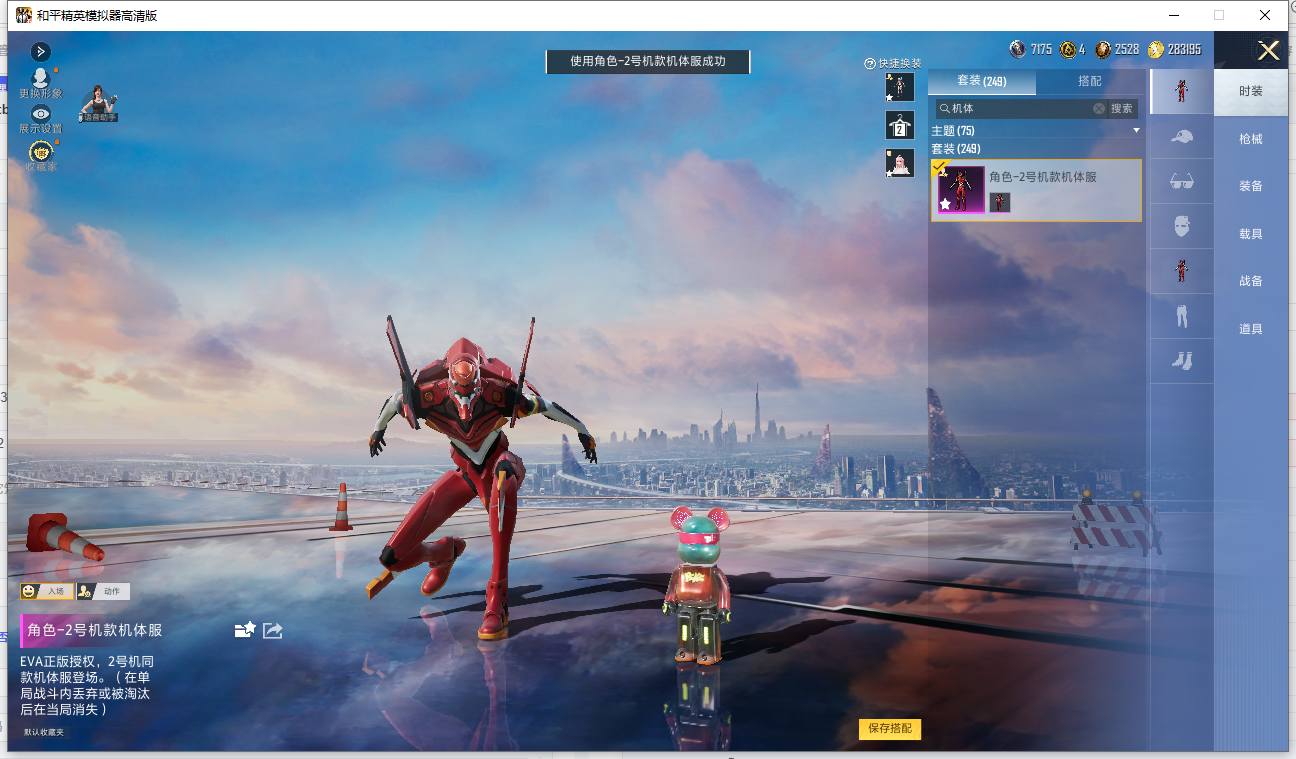The width and height of the screenshot is (1296, 759).
Task: Open the 语音助手 voice assistant
Action: 99,104
